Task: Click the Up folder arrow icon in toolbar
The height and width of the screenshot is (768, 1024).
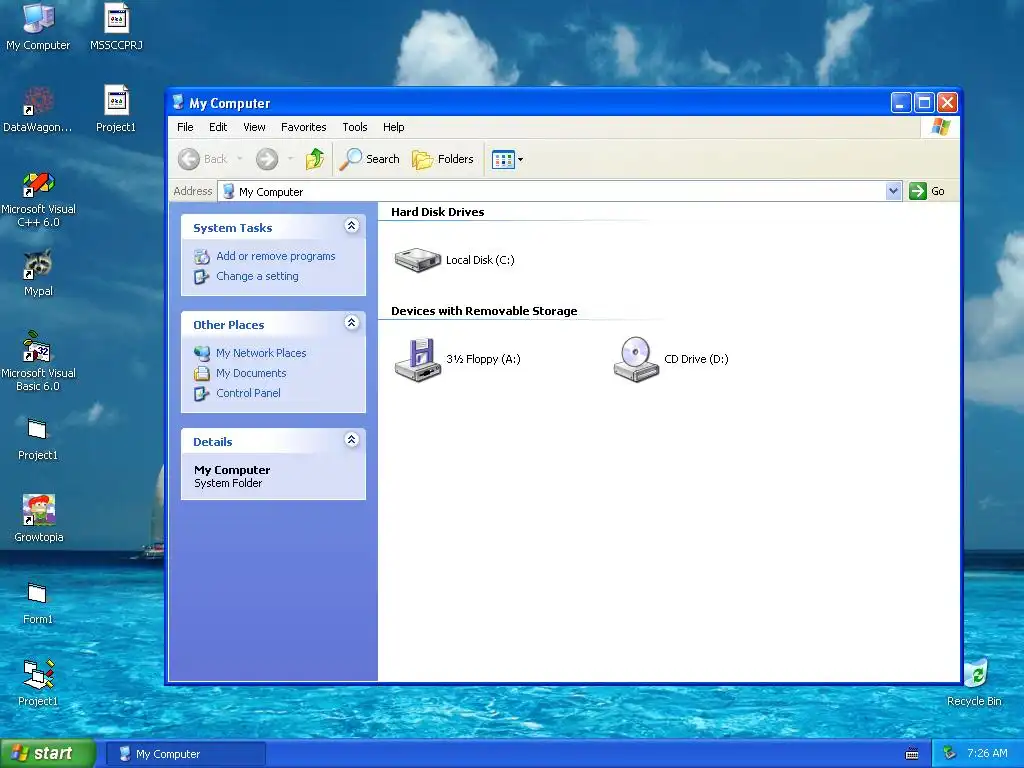Action: (315, 159)
